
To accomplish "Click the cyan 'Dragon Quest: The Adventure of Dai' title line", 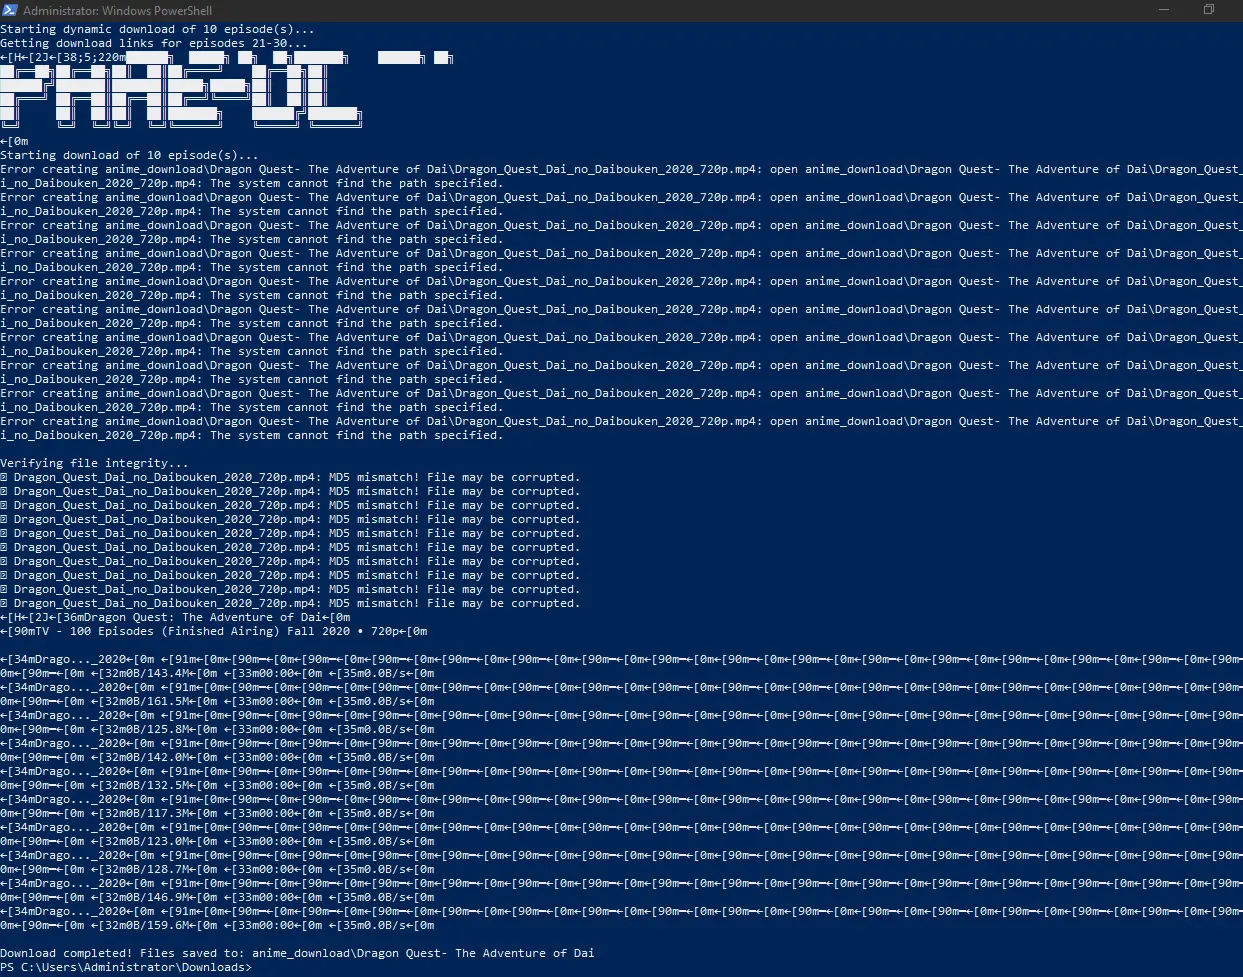I will point(175,617).
